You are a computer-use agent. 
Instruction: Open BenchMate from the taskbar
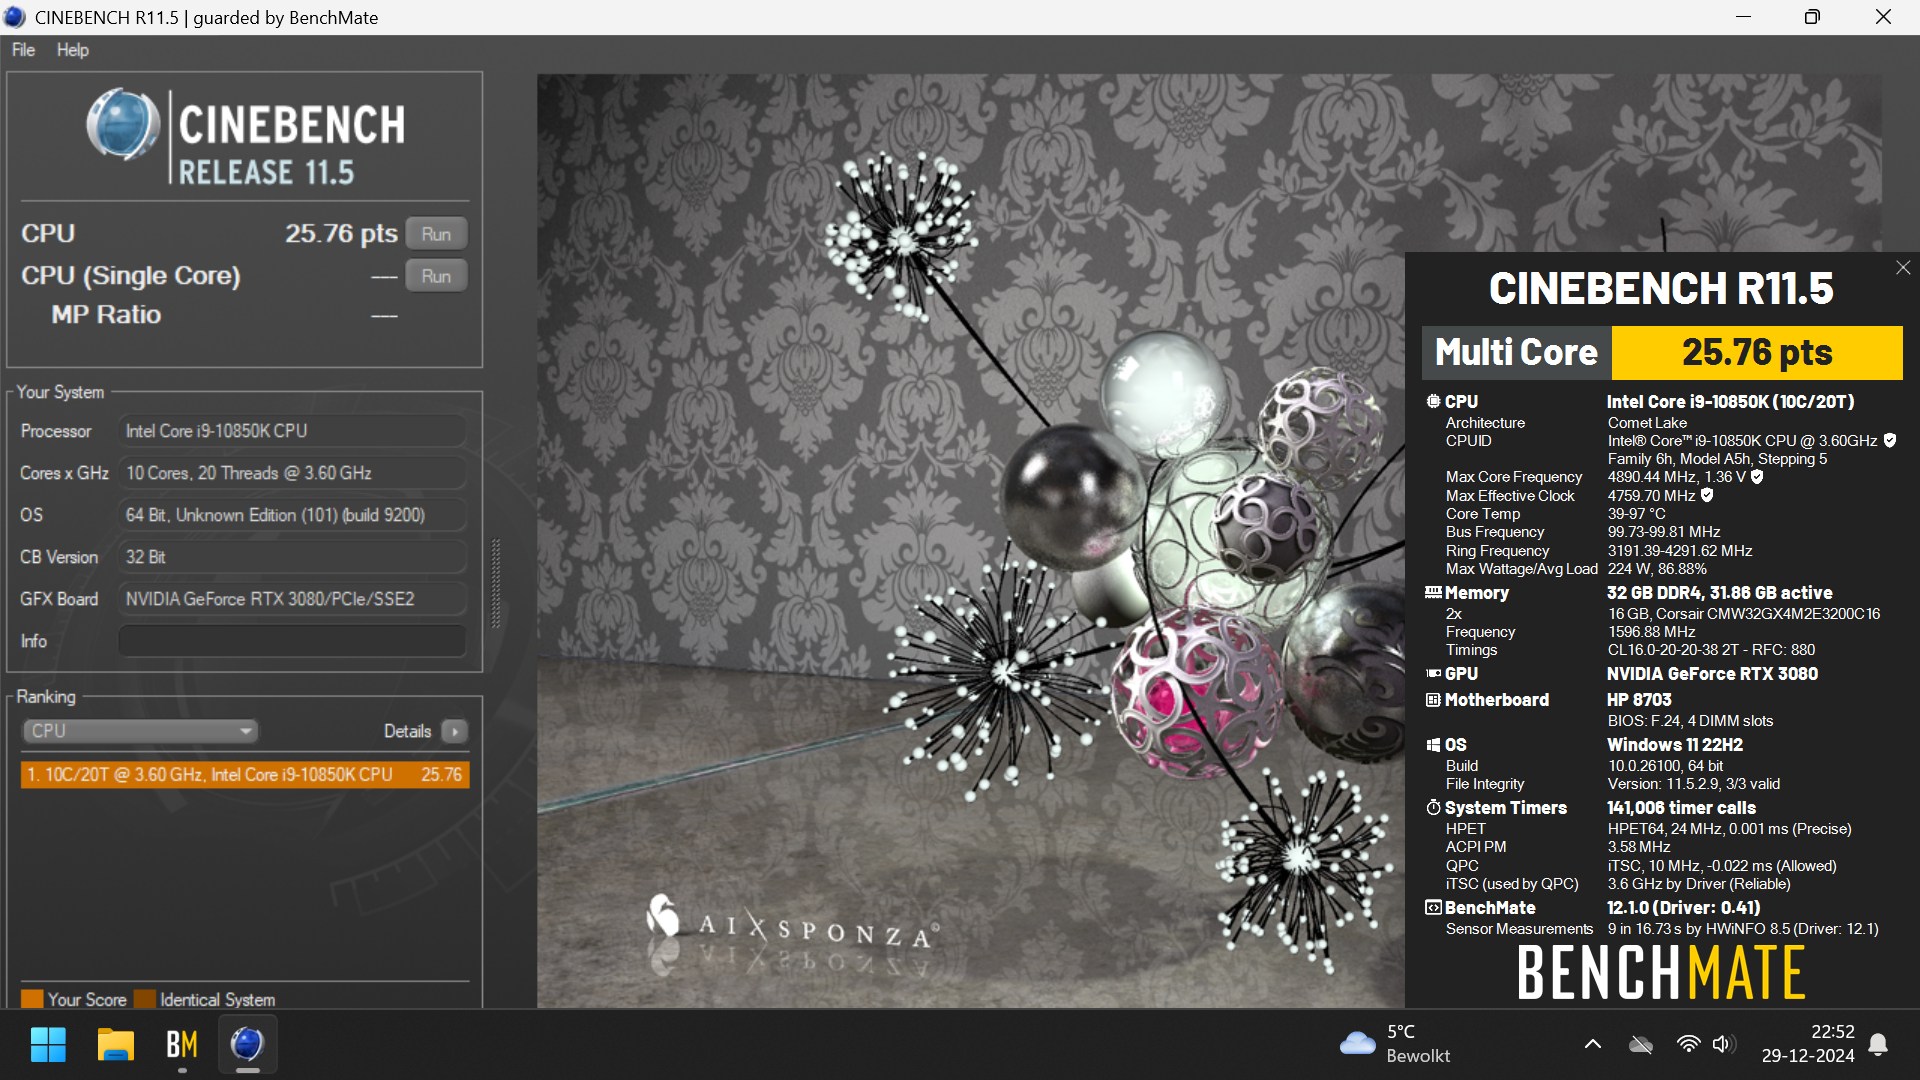point(181,1045)
